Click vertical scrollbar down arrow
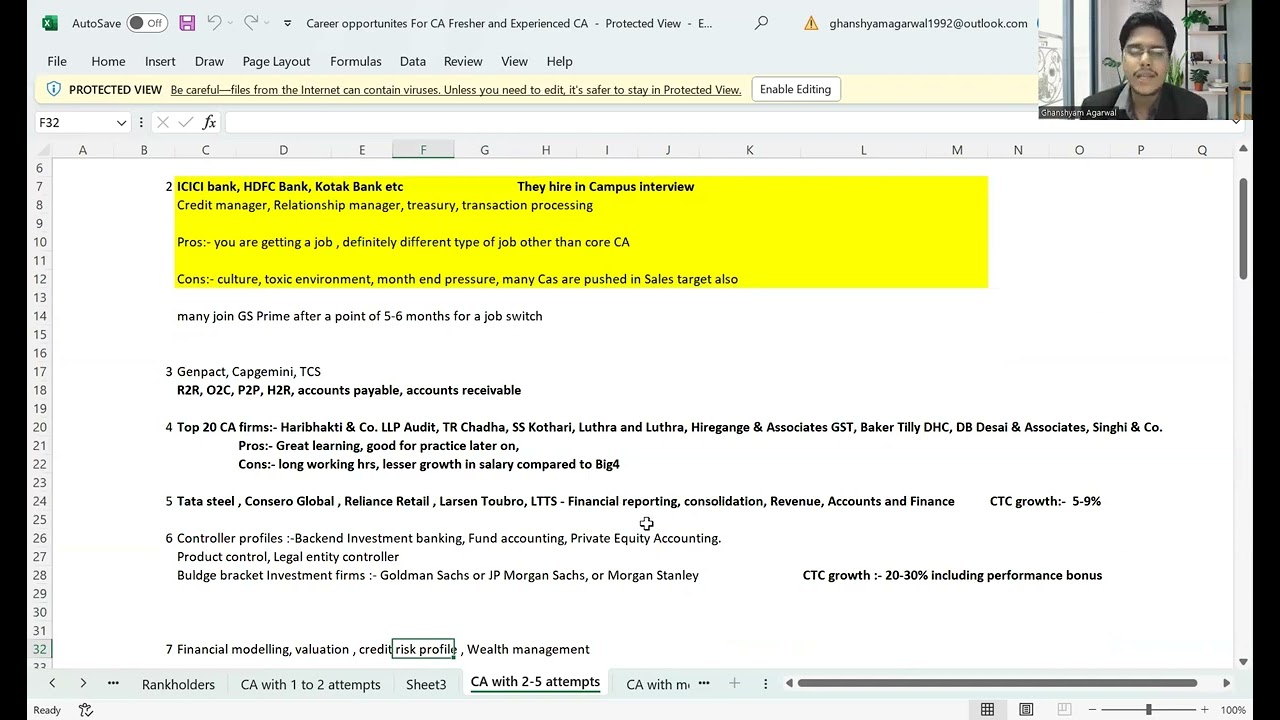The width and height of the screenshot is (1280, 720). [x=1243, y=662]
